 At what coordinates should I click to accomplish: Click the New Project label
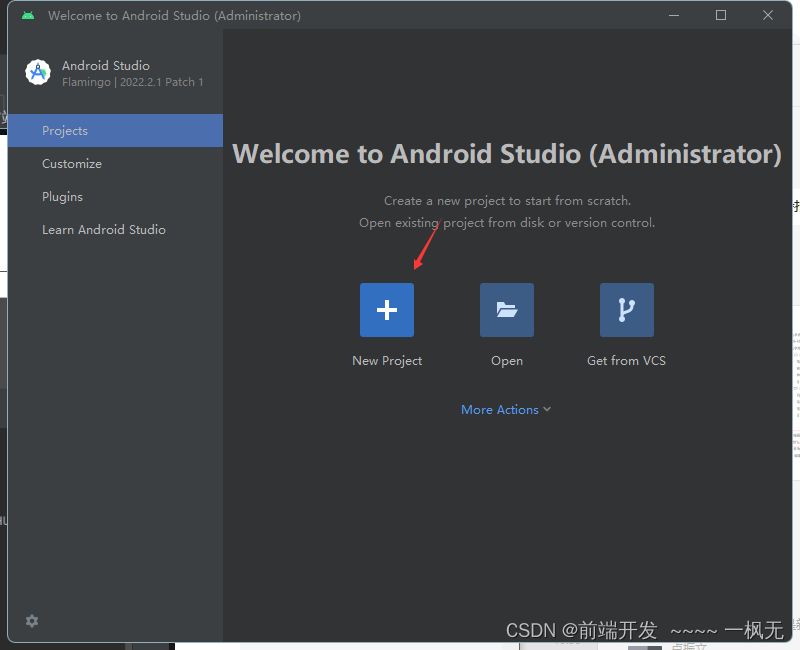click(x=387, y=361)
